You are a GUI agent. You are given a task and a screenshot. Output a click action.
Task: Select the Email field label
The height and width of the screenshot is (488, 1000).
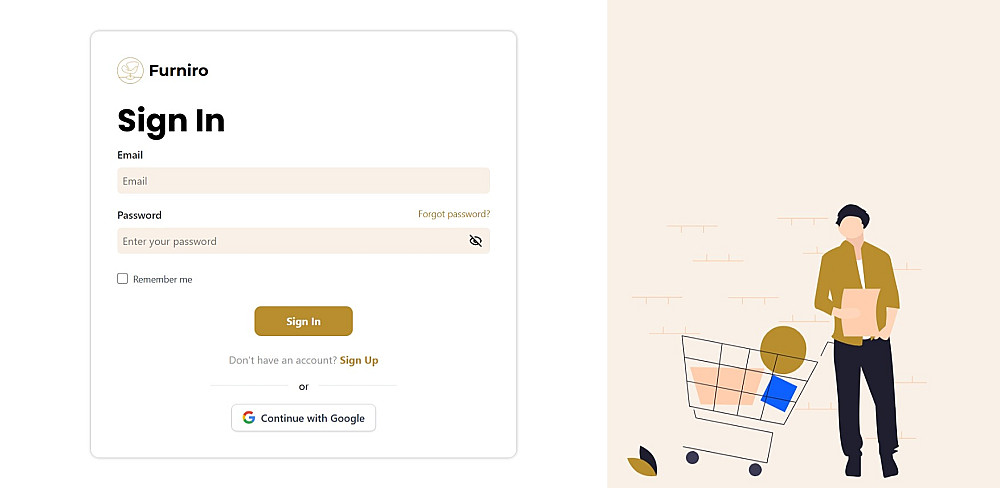130,155
